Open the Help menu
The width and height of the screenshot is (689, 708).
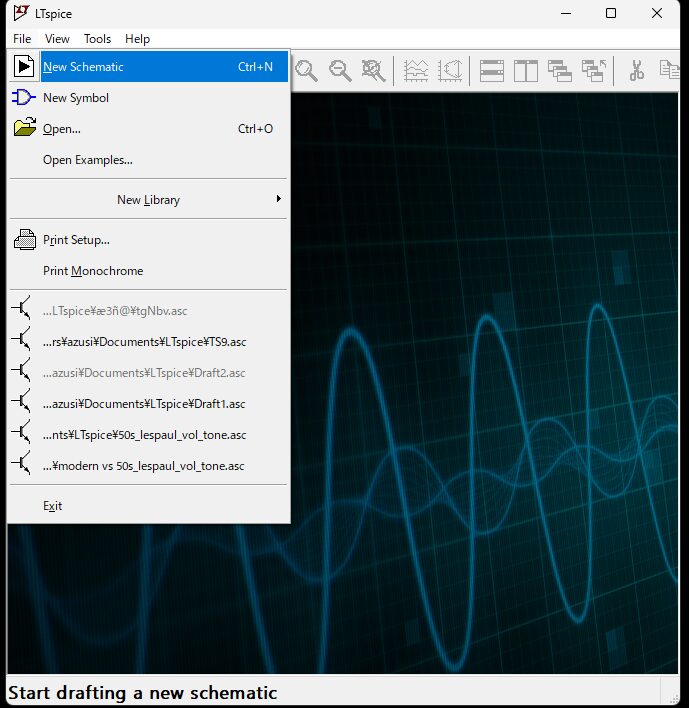click(x=137, y=39)
